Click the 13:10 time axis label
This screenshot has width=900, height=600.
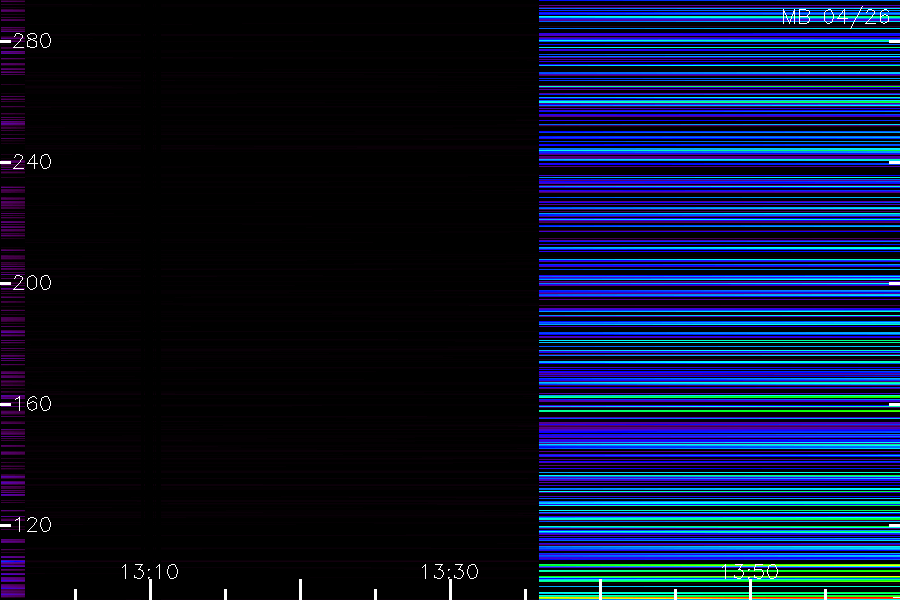point(150,572)
